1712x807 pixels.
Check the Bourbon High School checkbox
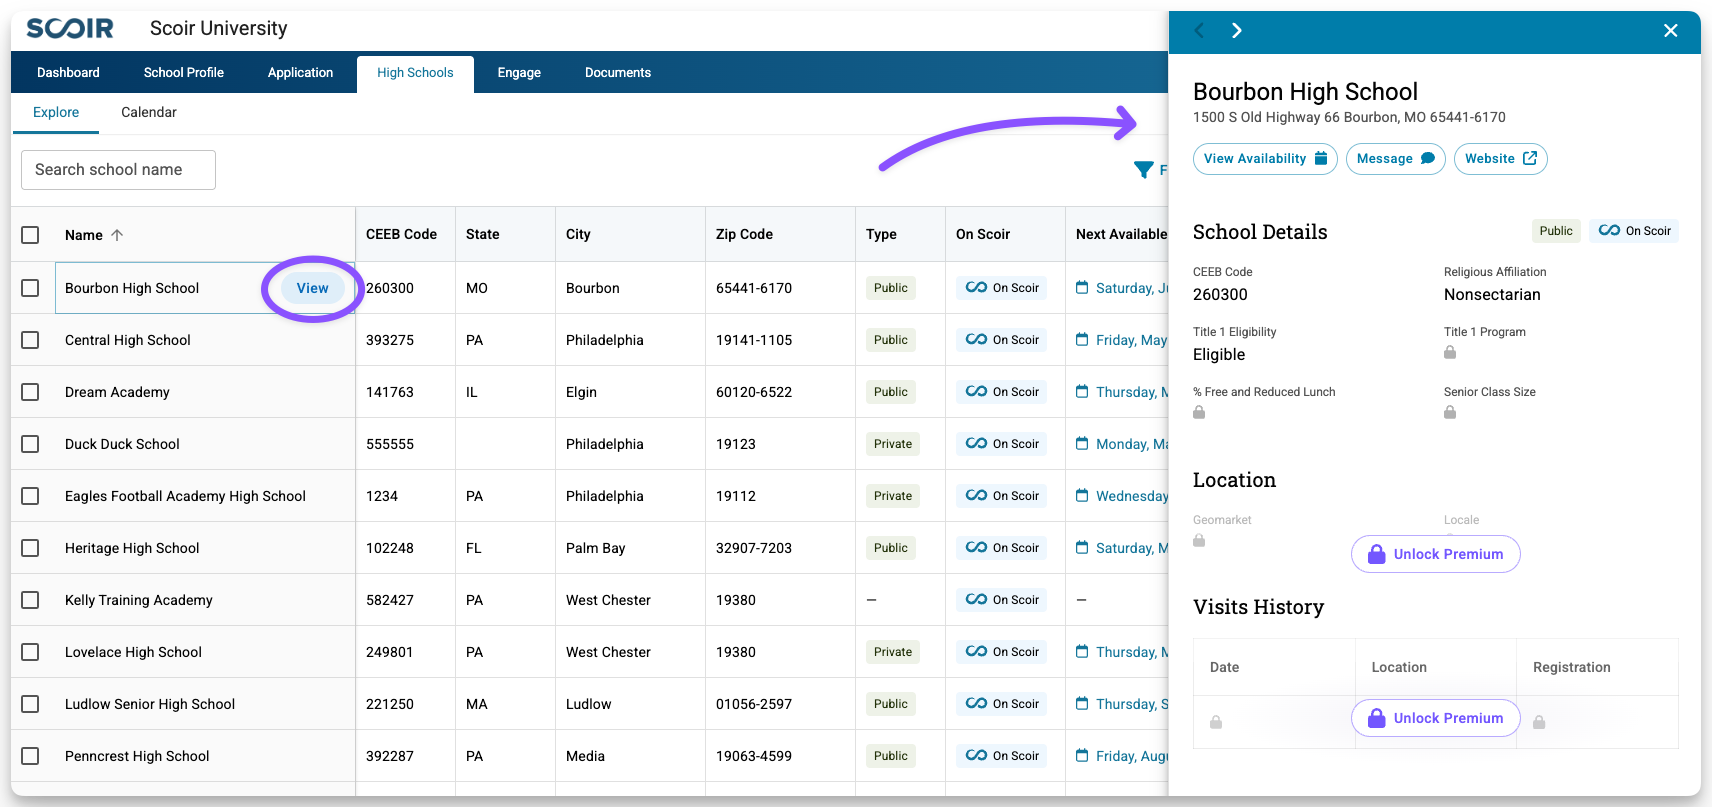click(30, 288)
